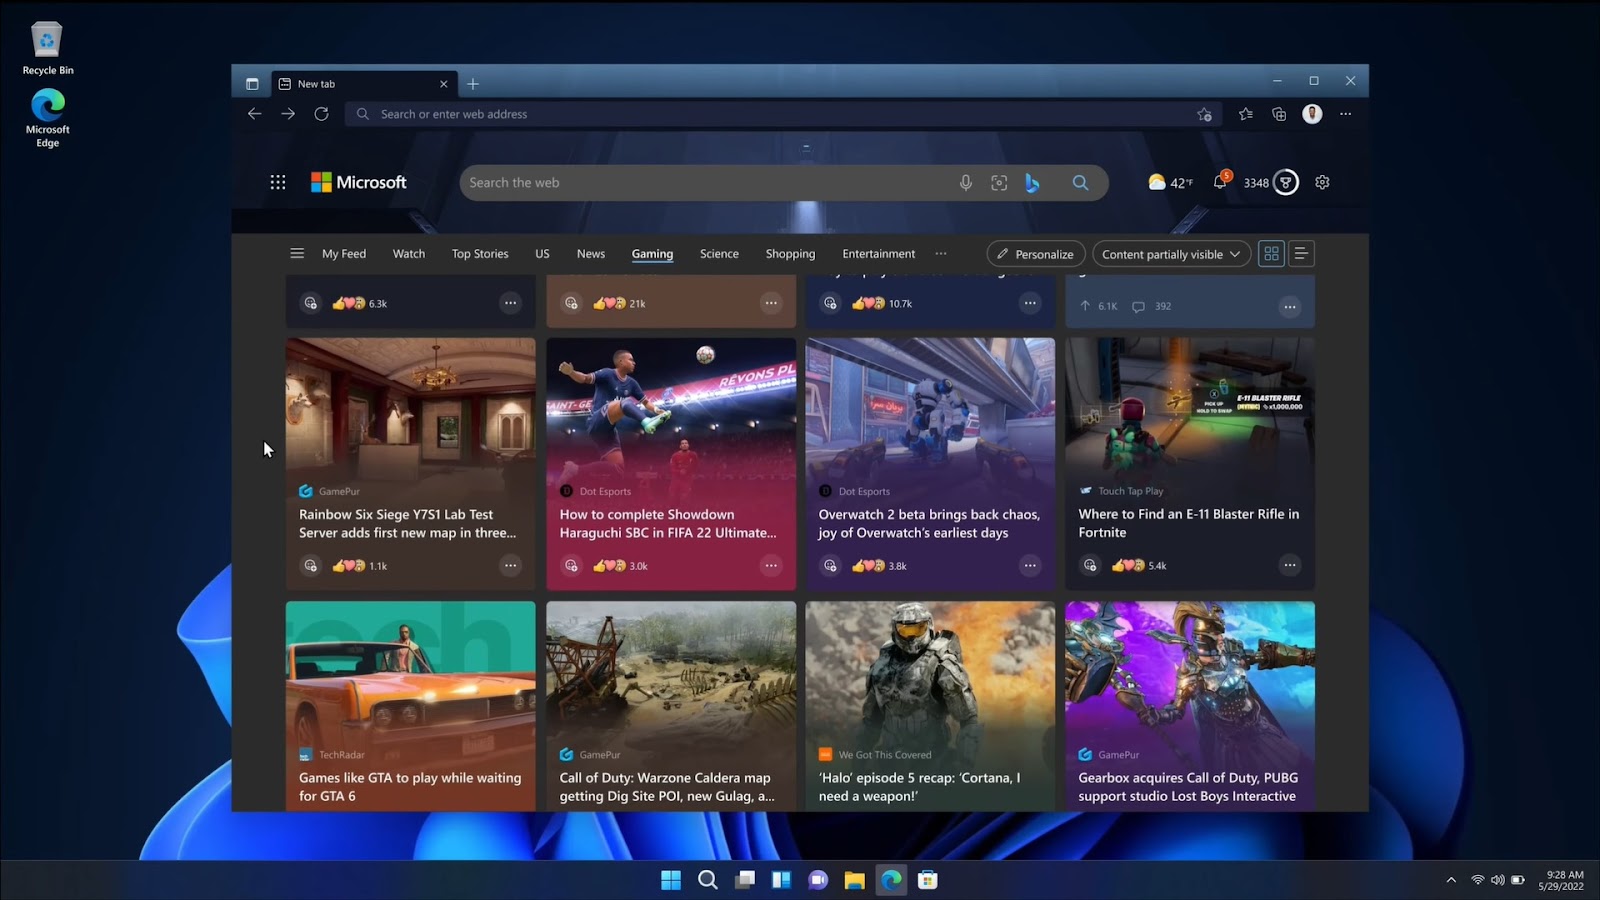Viewport: 1600px width, 900px height.
Task: Open page settings gear icon
Action: [1322, 182]
